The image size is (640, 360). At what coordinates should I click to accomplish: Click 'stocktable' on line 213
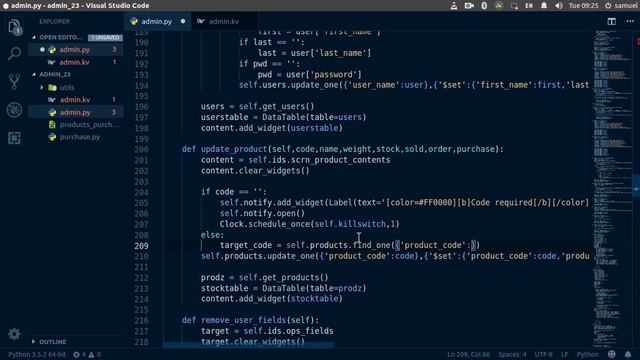pos(224,288)
